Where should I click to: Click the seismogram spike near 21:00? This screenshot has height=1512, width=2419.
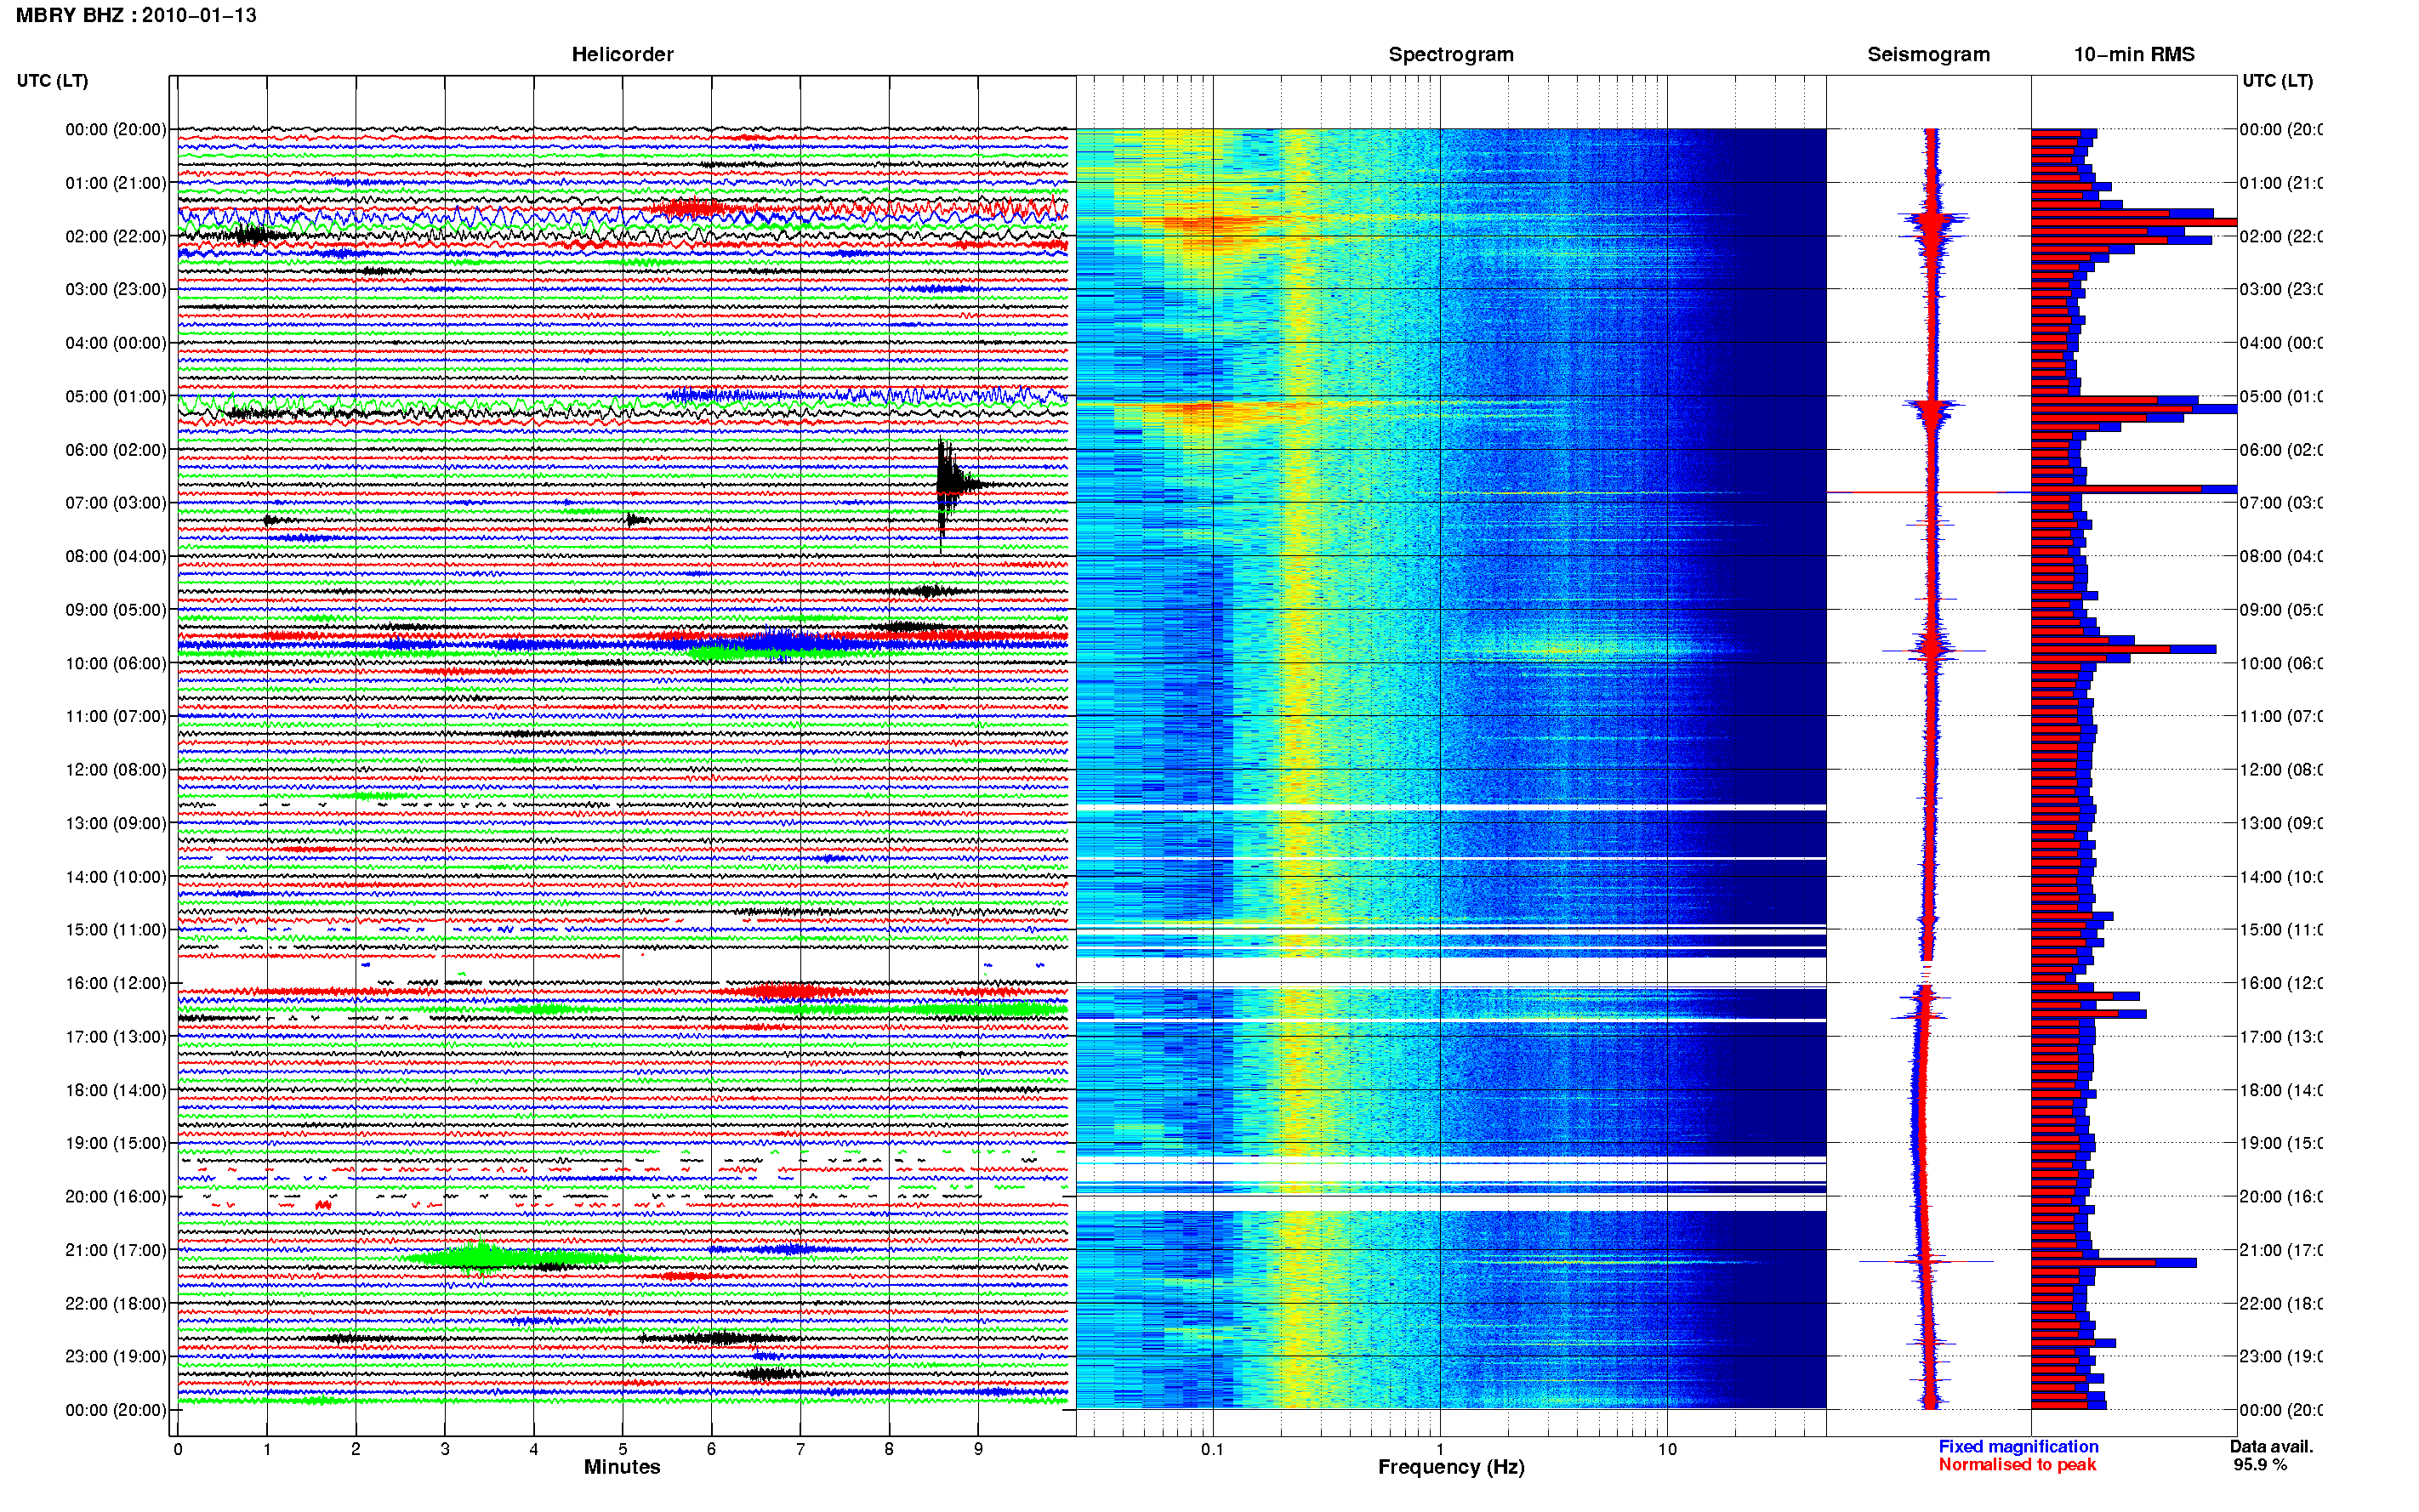[x=1925, y=1261]
